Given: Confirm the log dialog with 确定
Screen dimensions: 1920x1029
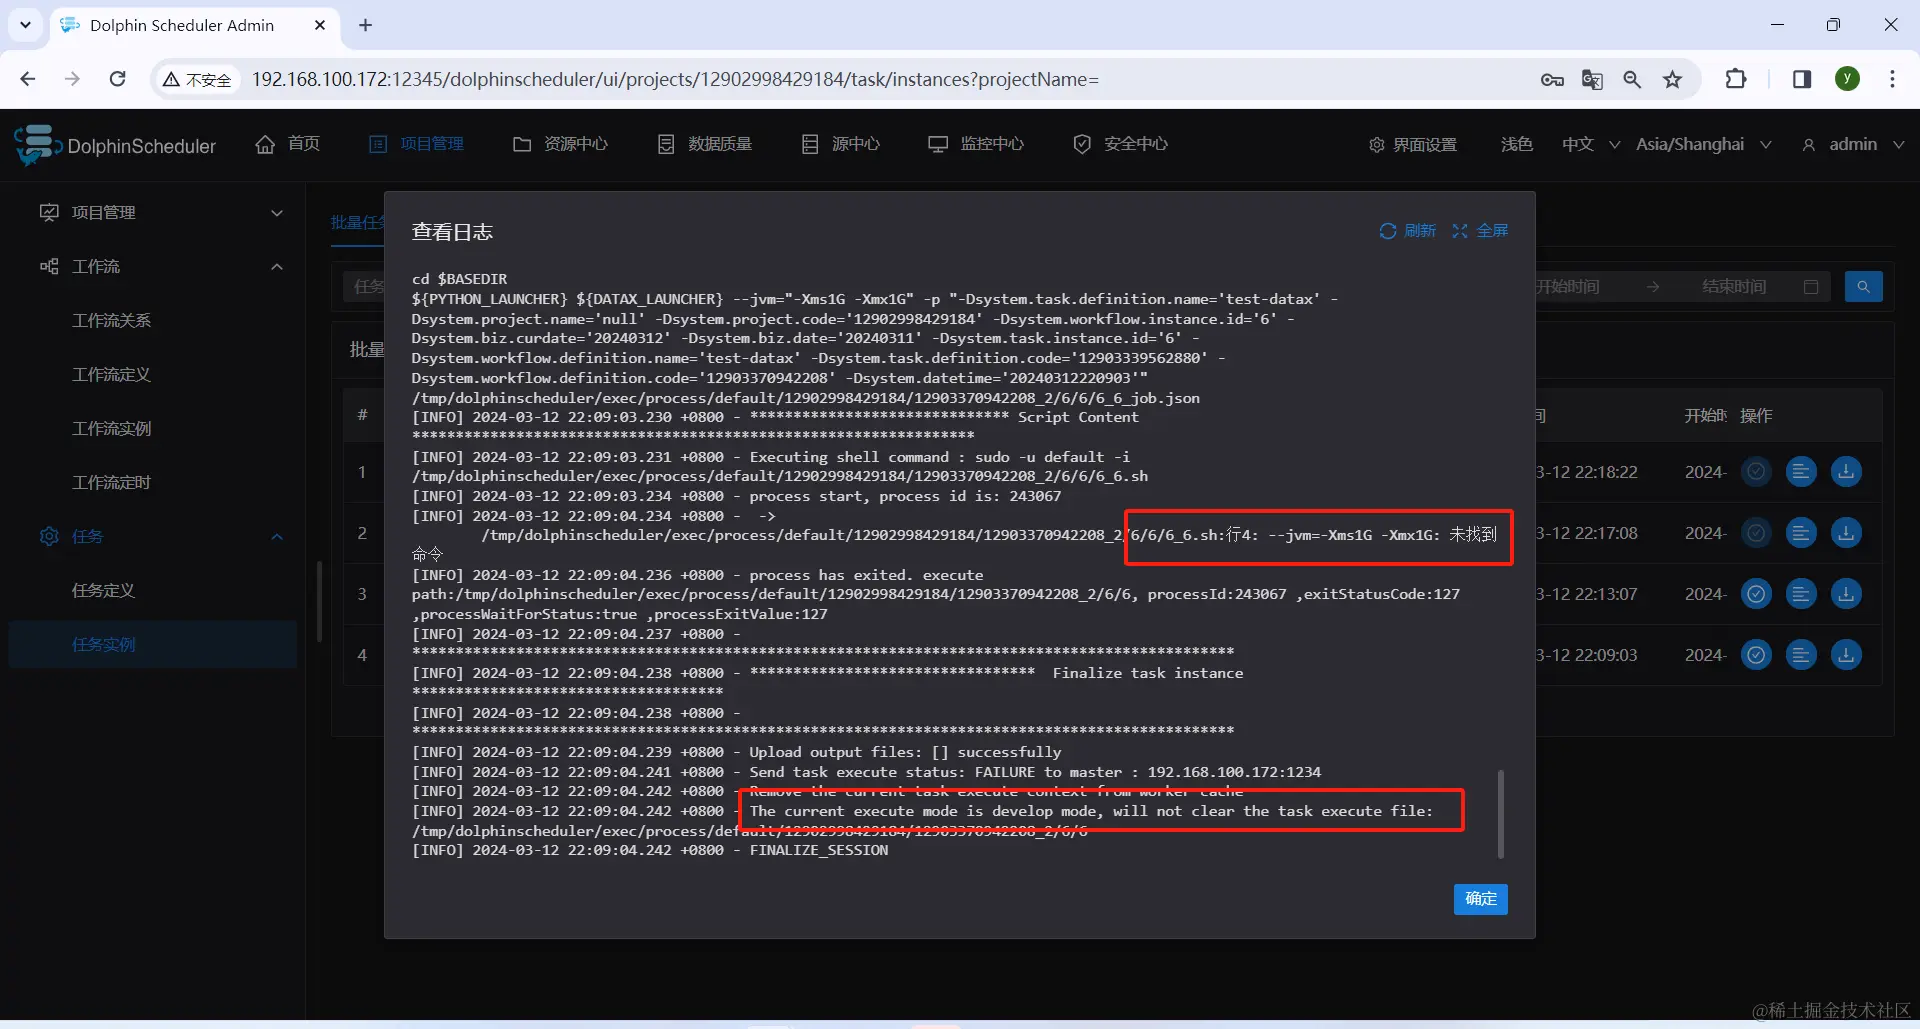Looking at the screenshot, I should point(1480,899).
